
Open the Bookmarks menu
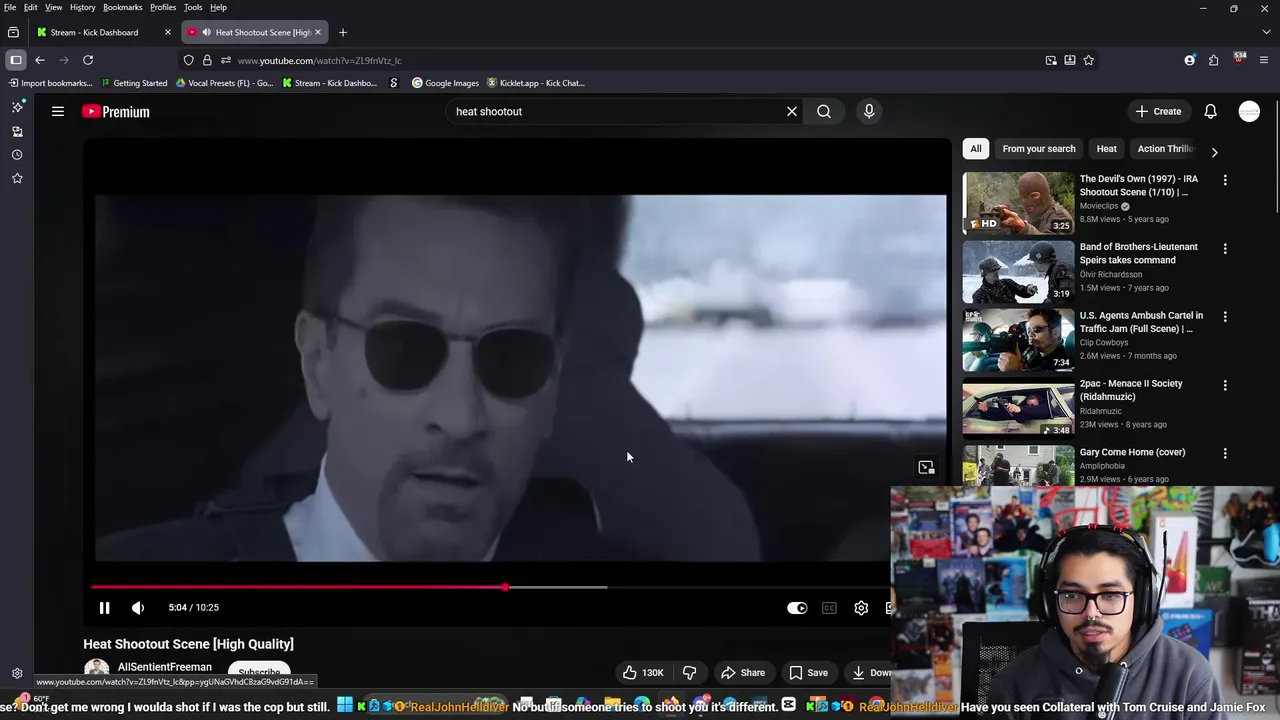(123, 7)
